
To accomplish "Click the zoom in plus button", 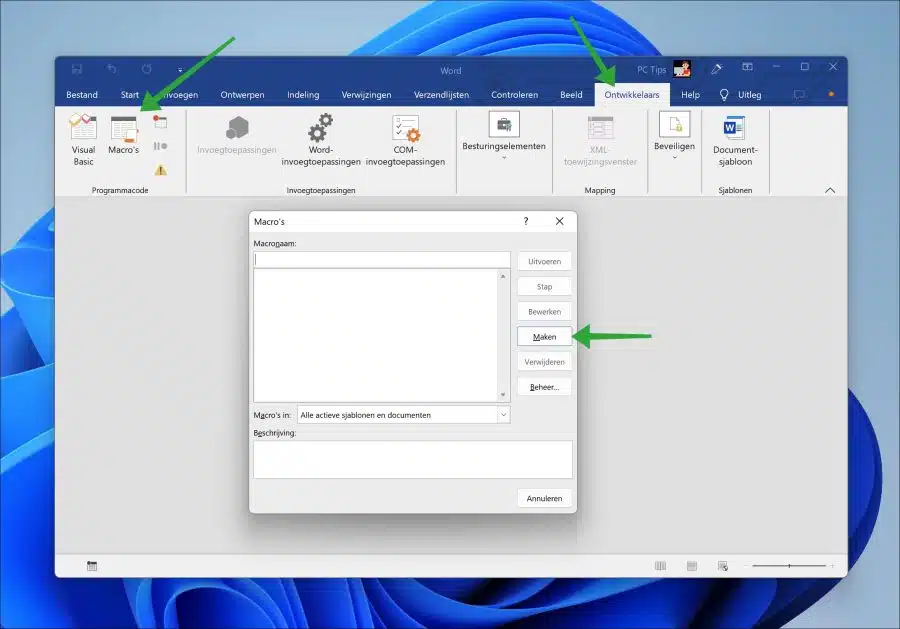I will point(832,566).
